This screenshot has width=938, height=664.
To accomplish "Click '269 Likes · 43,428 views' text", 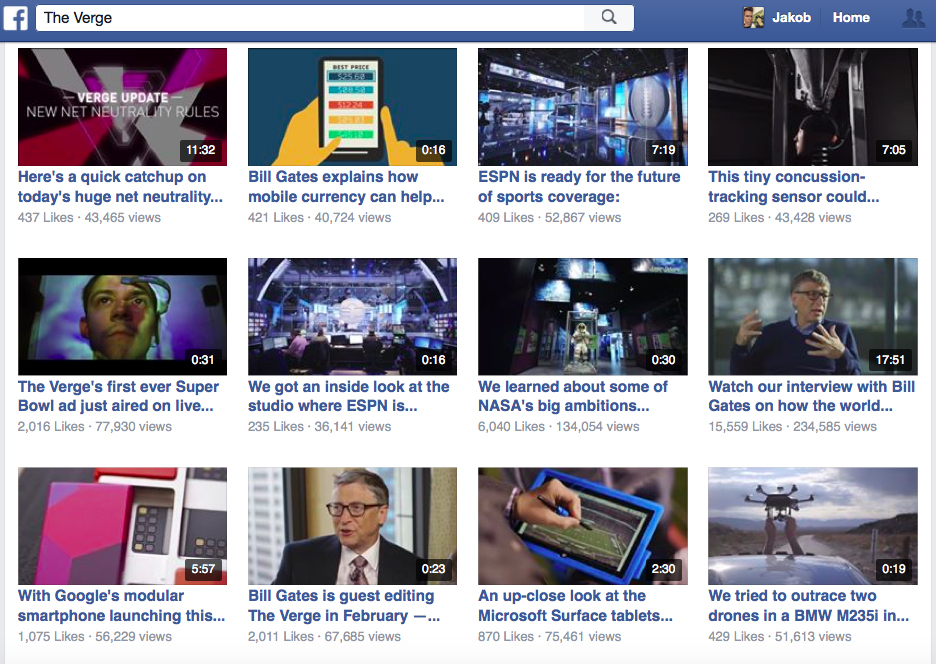I will click(x=779, y=218).
